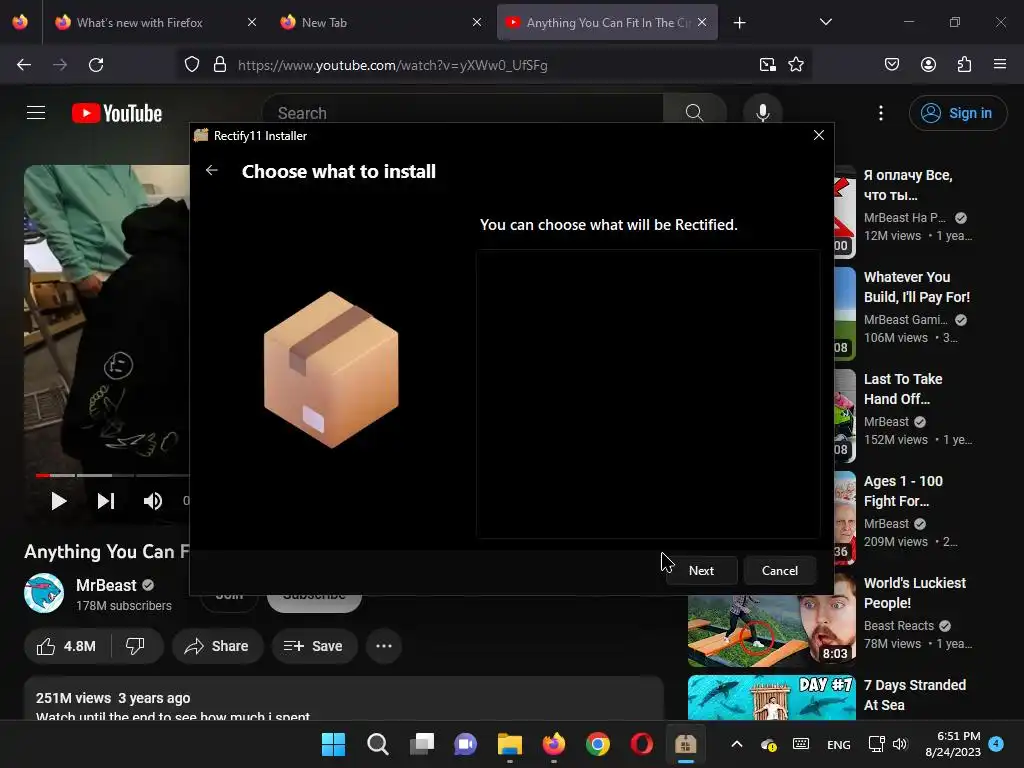The height and width of the screenshot is (768, 1024).
Task: Open notification center badge
Action: pyautogui.click(x=996, y=744)
